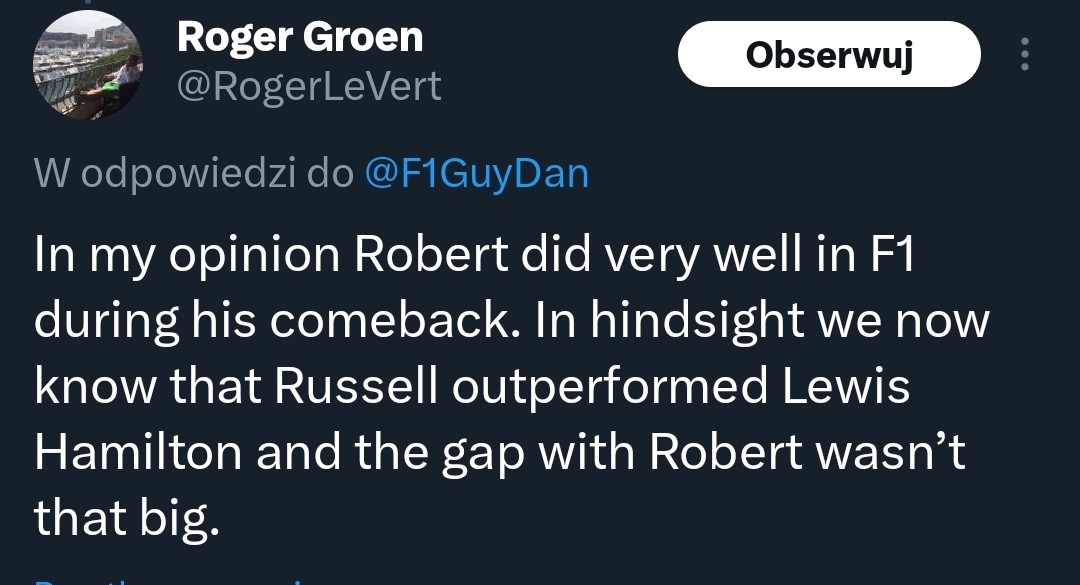Click the word 'Lewis' in the tweet

(x=849, y=388)
